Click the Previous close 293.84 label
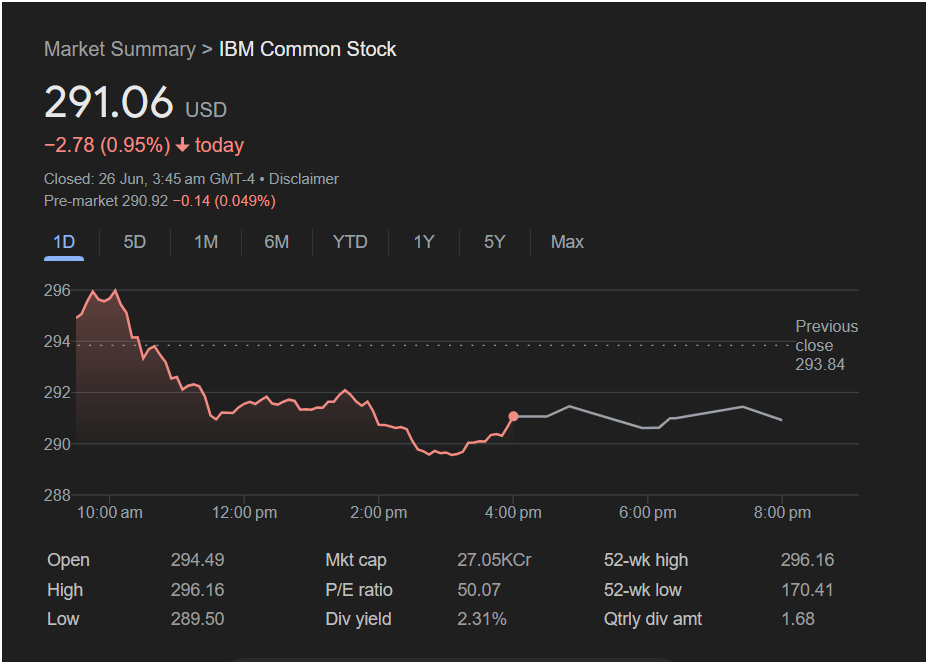Image resolution: width=928 pixels, height=664 pixels. point(826,345)
